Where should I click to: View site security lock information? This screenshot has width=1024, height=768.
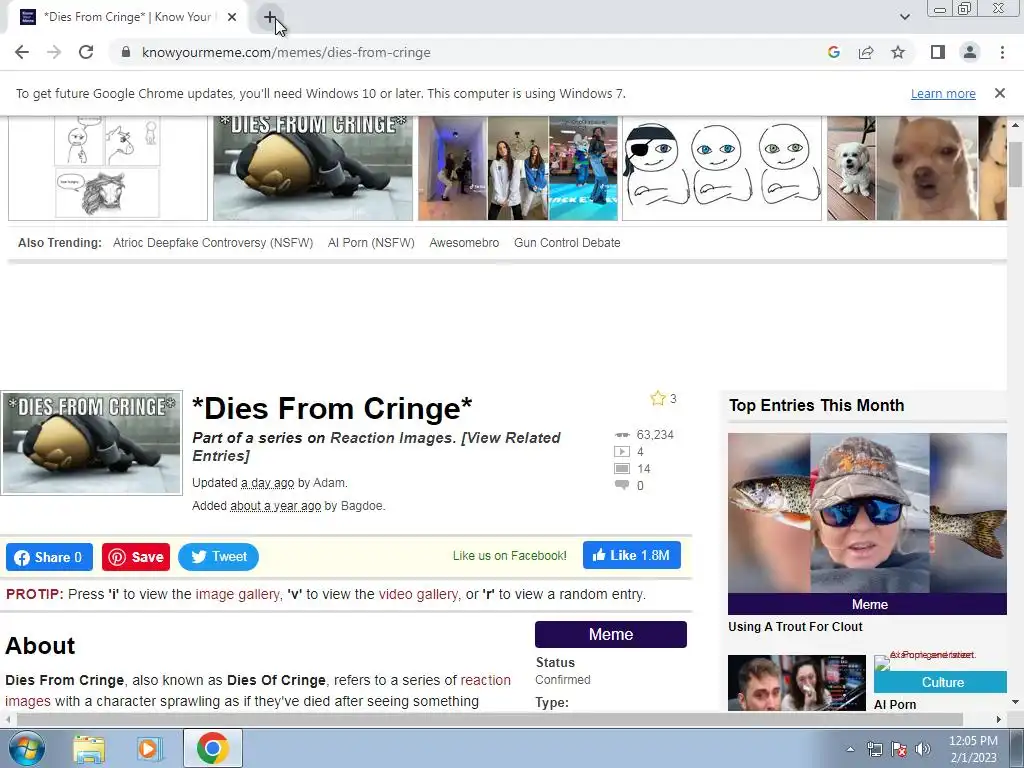(x=126, y=52)
